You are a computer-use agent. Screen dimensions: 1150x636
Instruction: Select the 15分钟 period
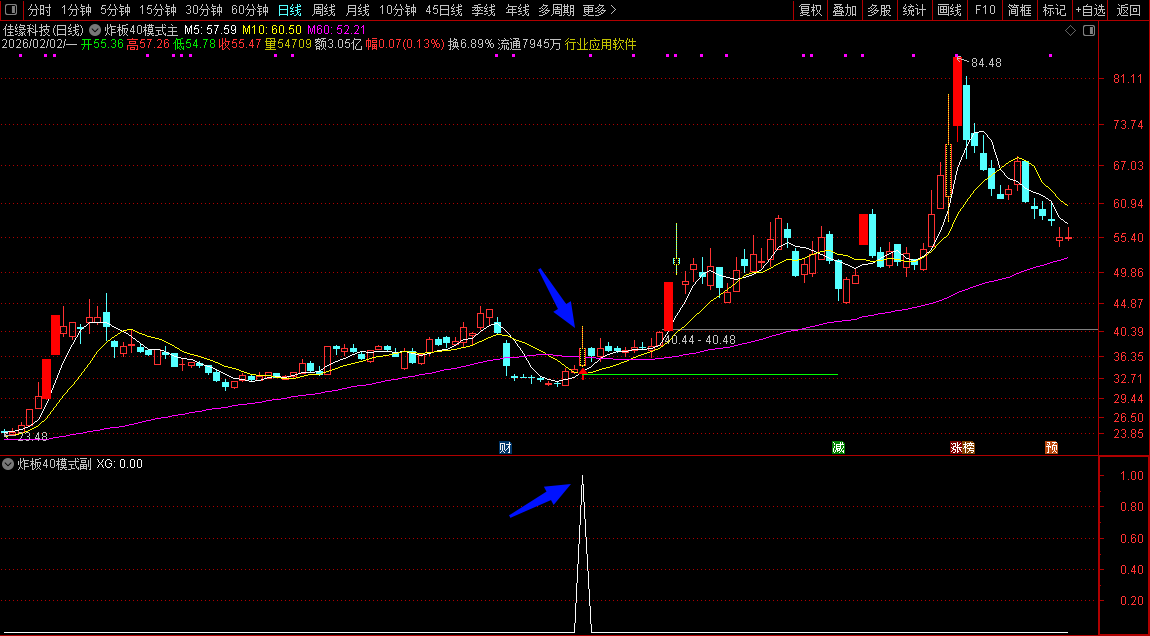click(158, 10)
